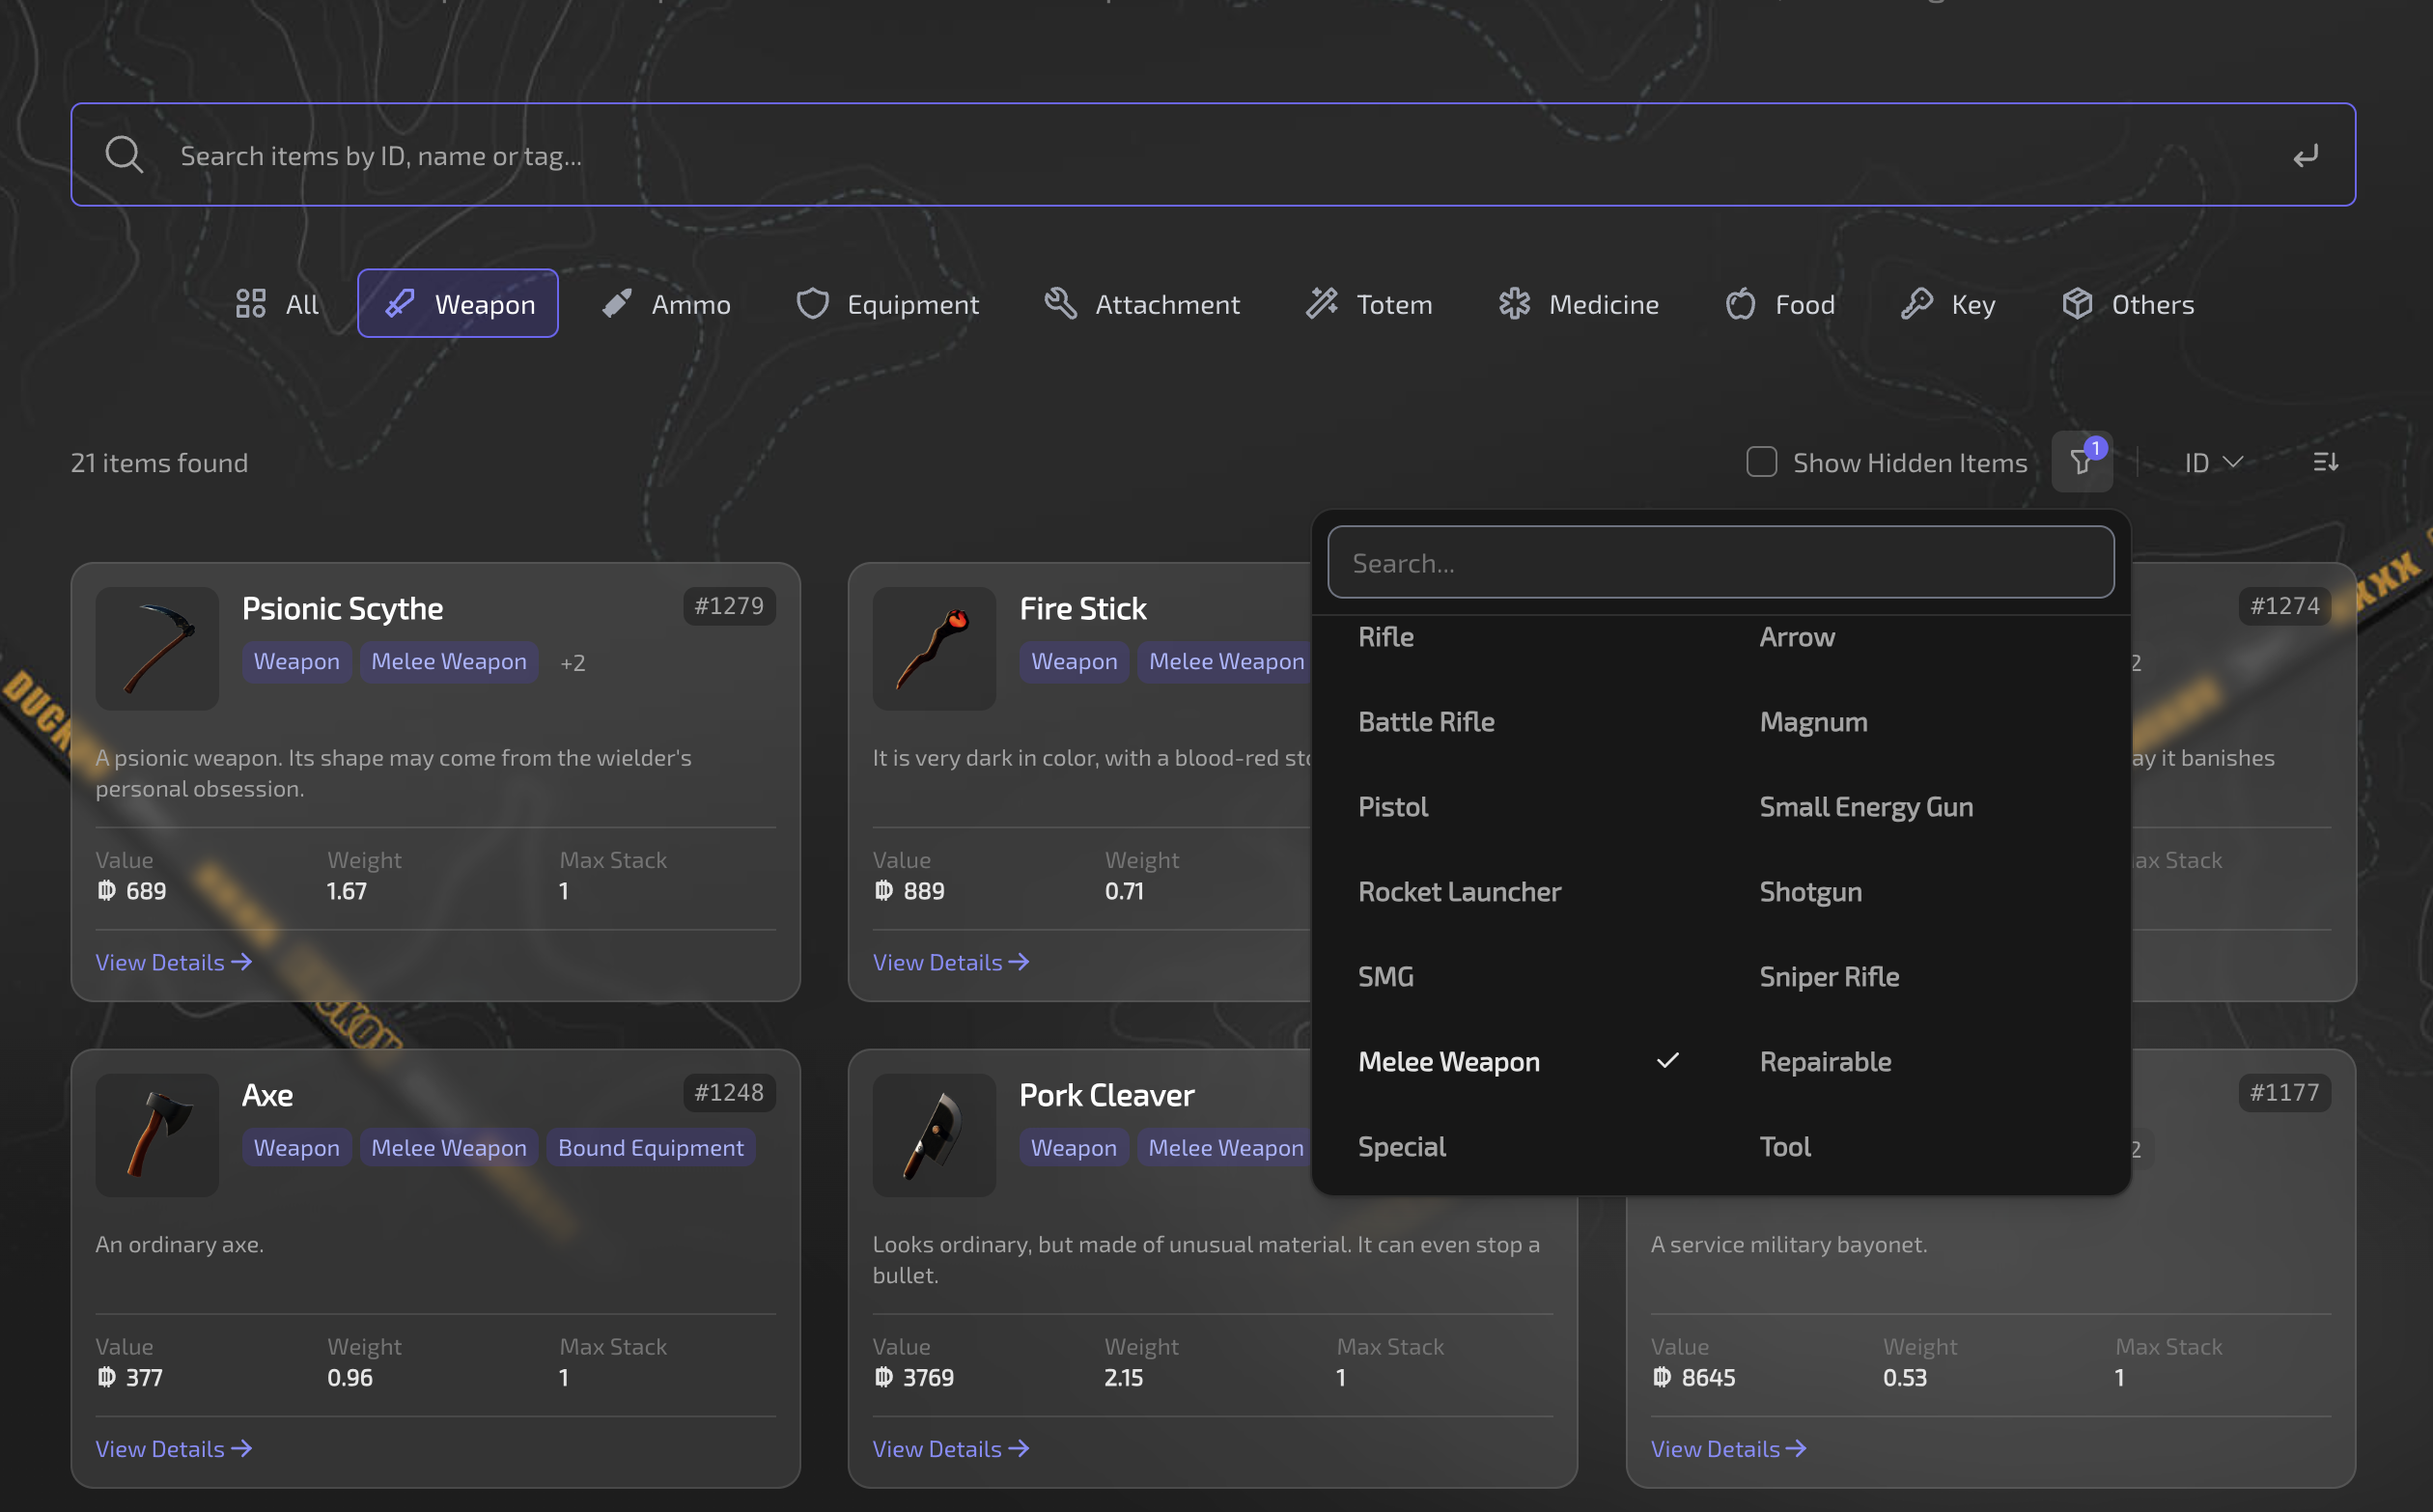Viewport: 2433px width, 1512px height.
Task: Select the Totem category icon
Action: click(x=1321, y=303)
